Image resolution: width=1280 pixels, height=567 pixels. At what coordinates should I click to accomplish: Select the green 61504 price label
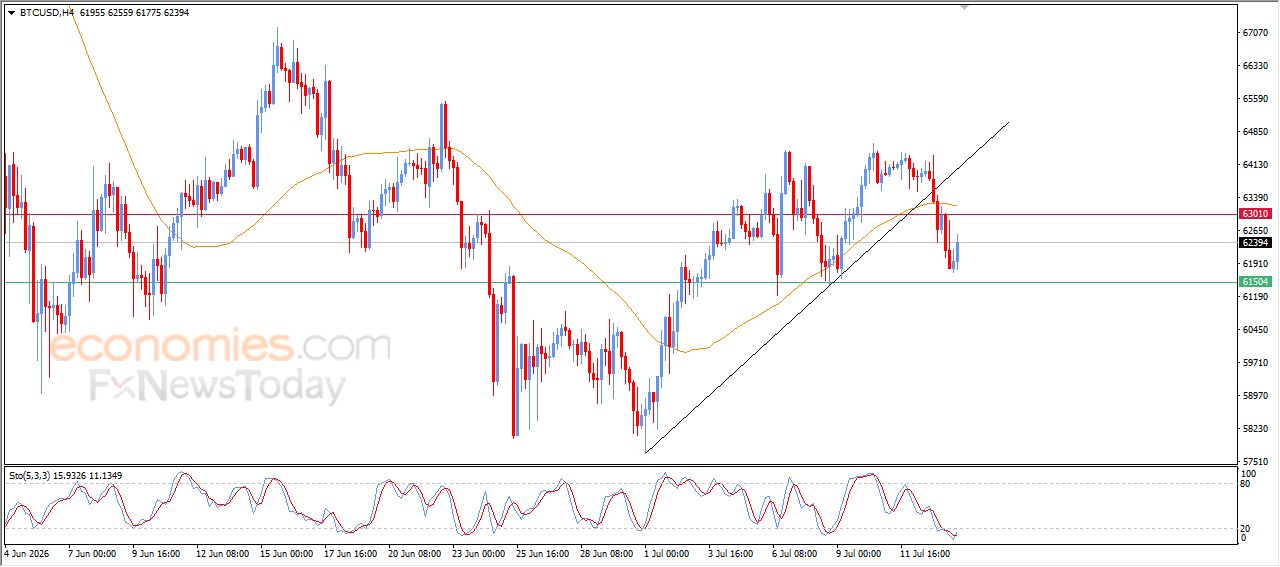pyautogui.click(x=1255, y=282)
